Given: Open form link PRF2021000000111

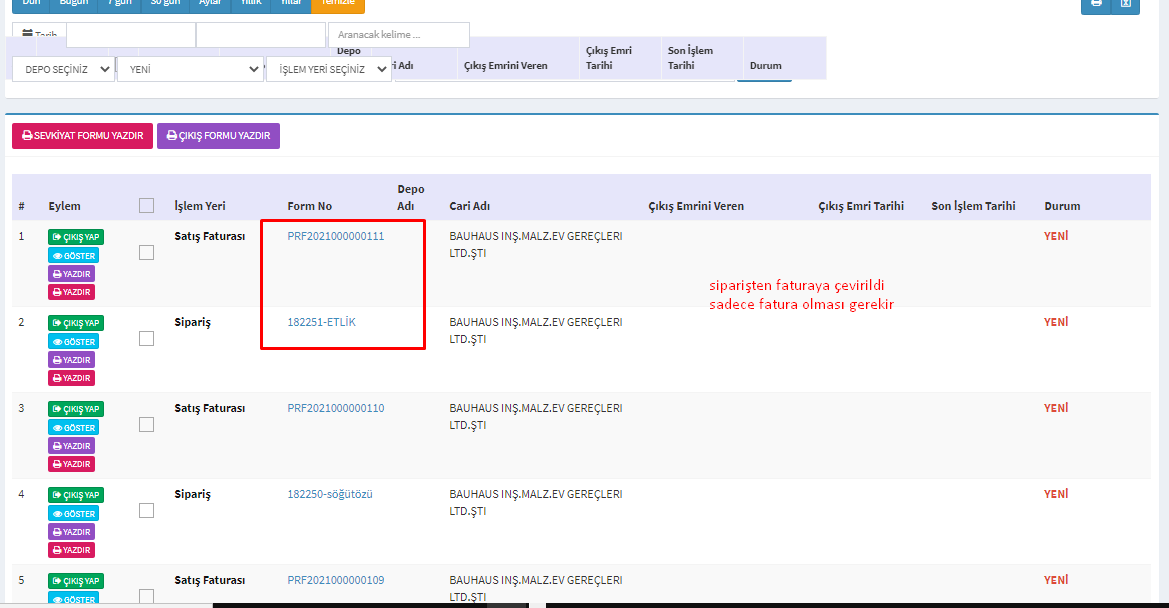Looking at the screenshot, I should 335,237.
